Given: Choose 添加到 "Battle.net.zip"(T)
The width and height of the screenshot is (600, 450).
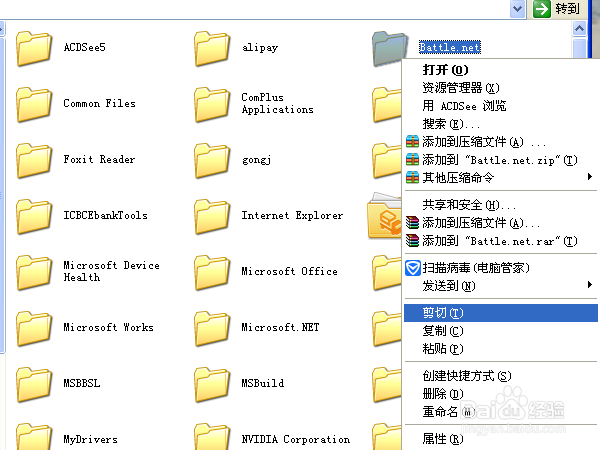Looking at the screenshot, I should (501, 160).
